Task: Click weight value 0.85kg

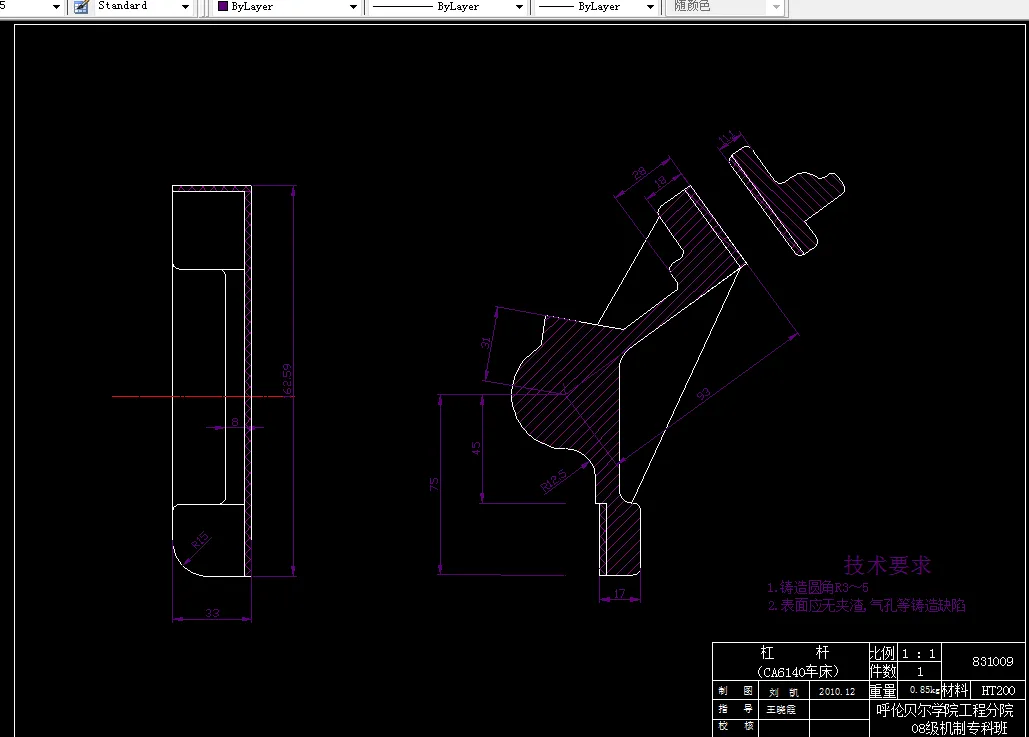Action: pos(925,690)
